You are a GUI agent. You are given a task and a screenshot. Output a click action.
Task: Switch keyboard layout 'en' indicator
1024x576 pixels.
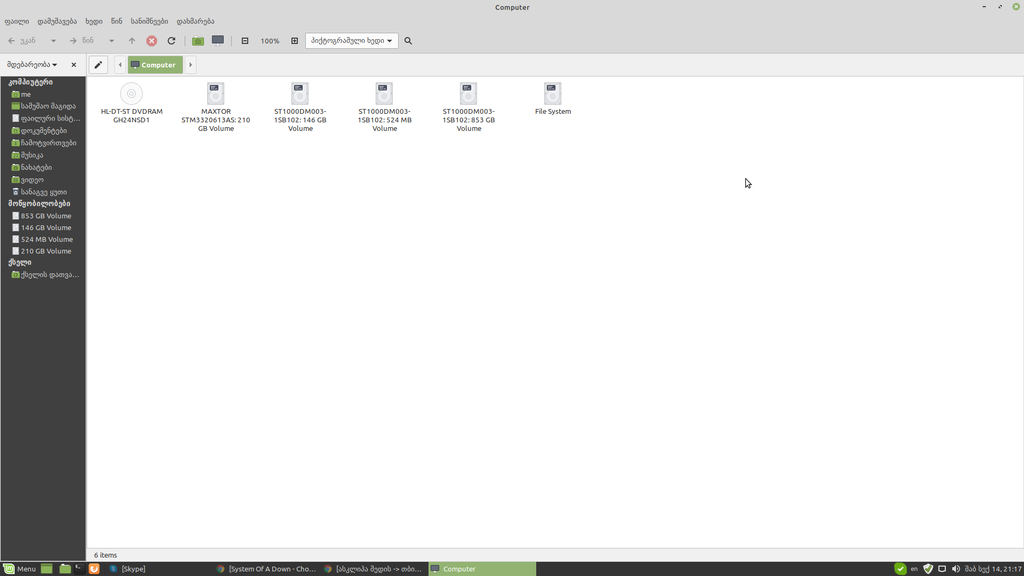(914, 569)
